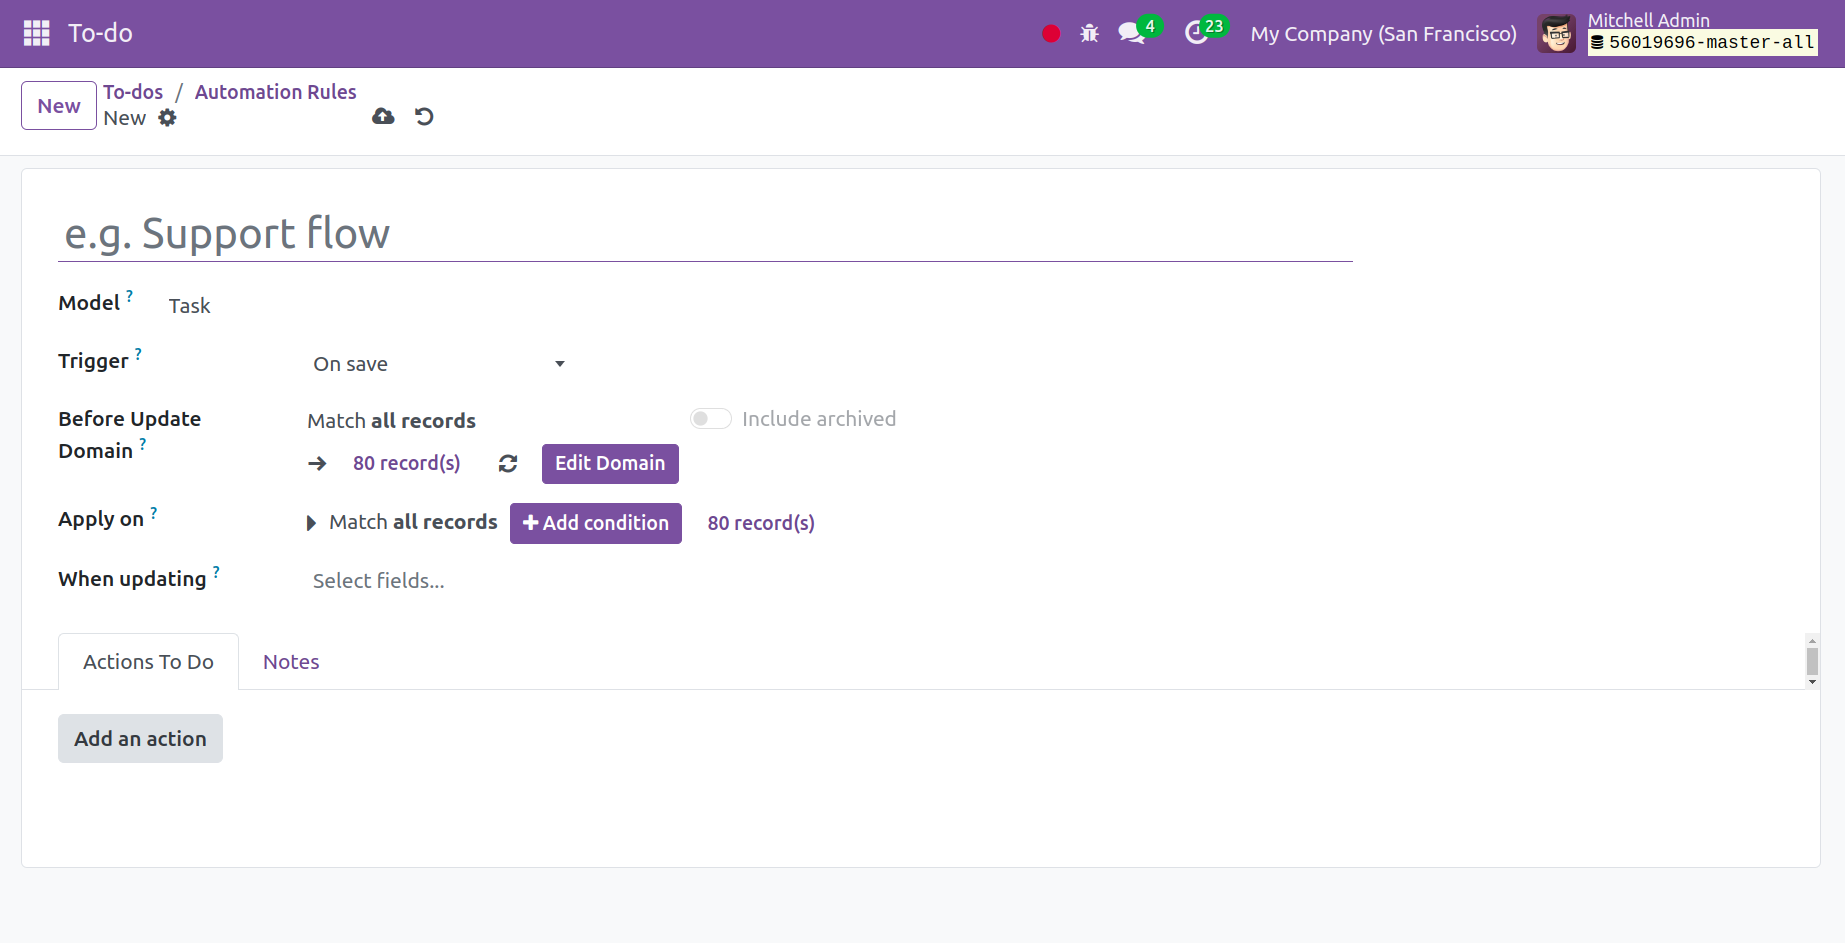Show help tooltip for Apply on

[x=154, y=512]
